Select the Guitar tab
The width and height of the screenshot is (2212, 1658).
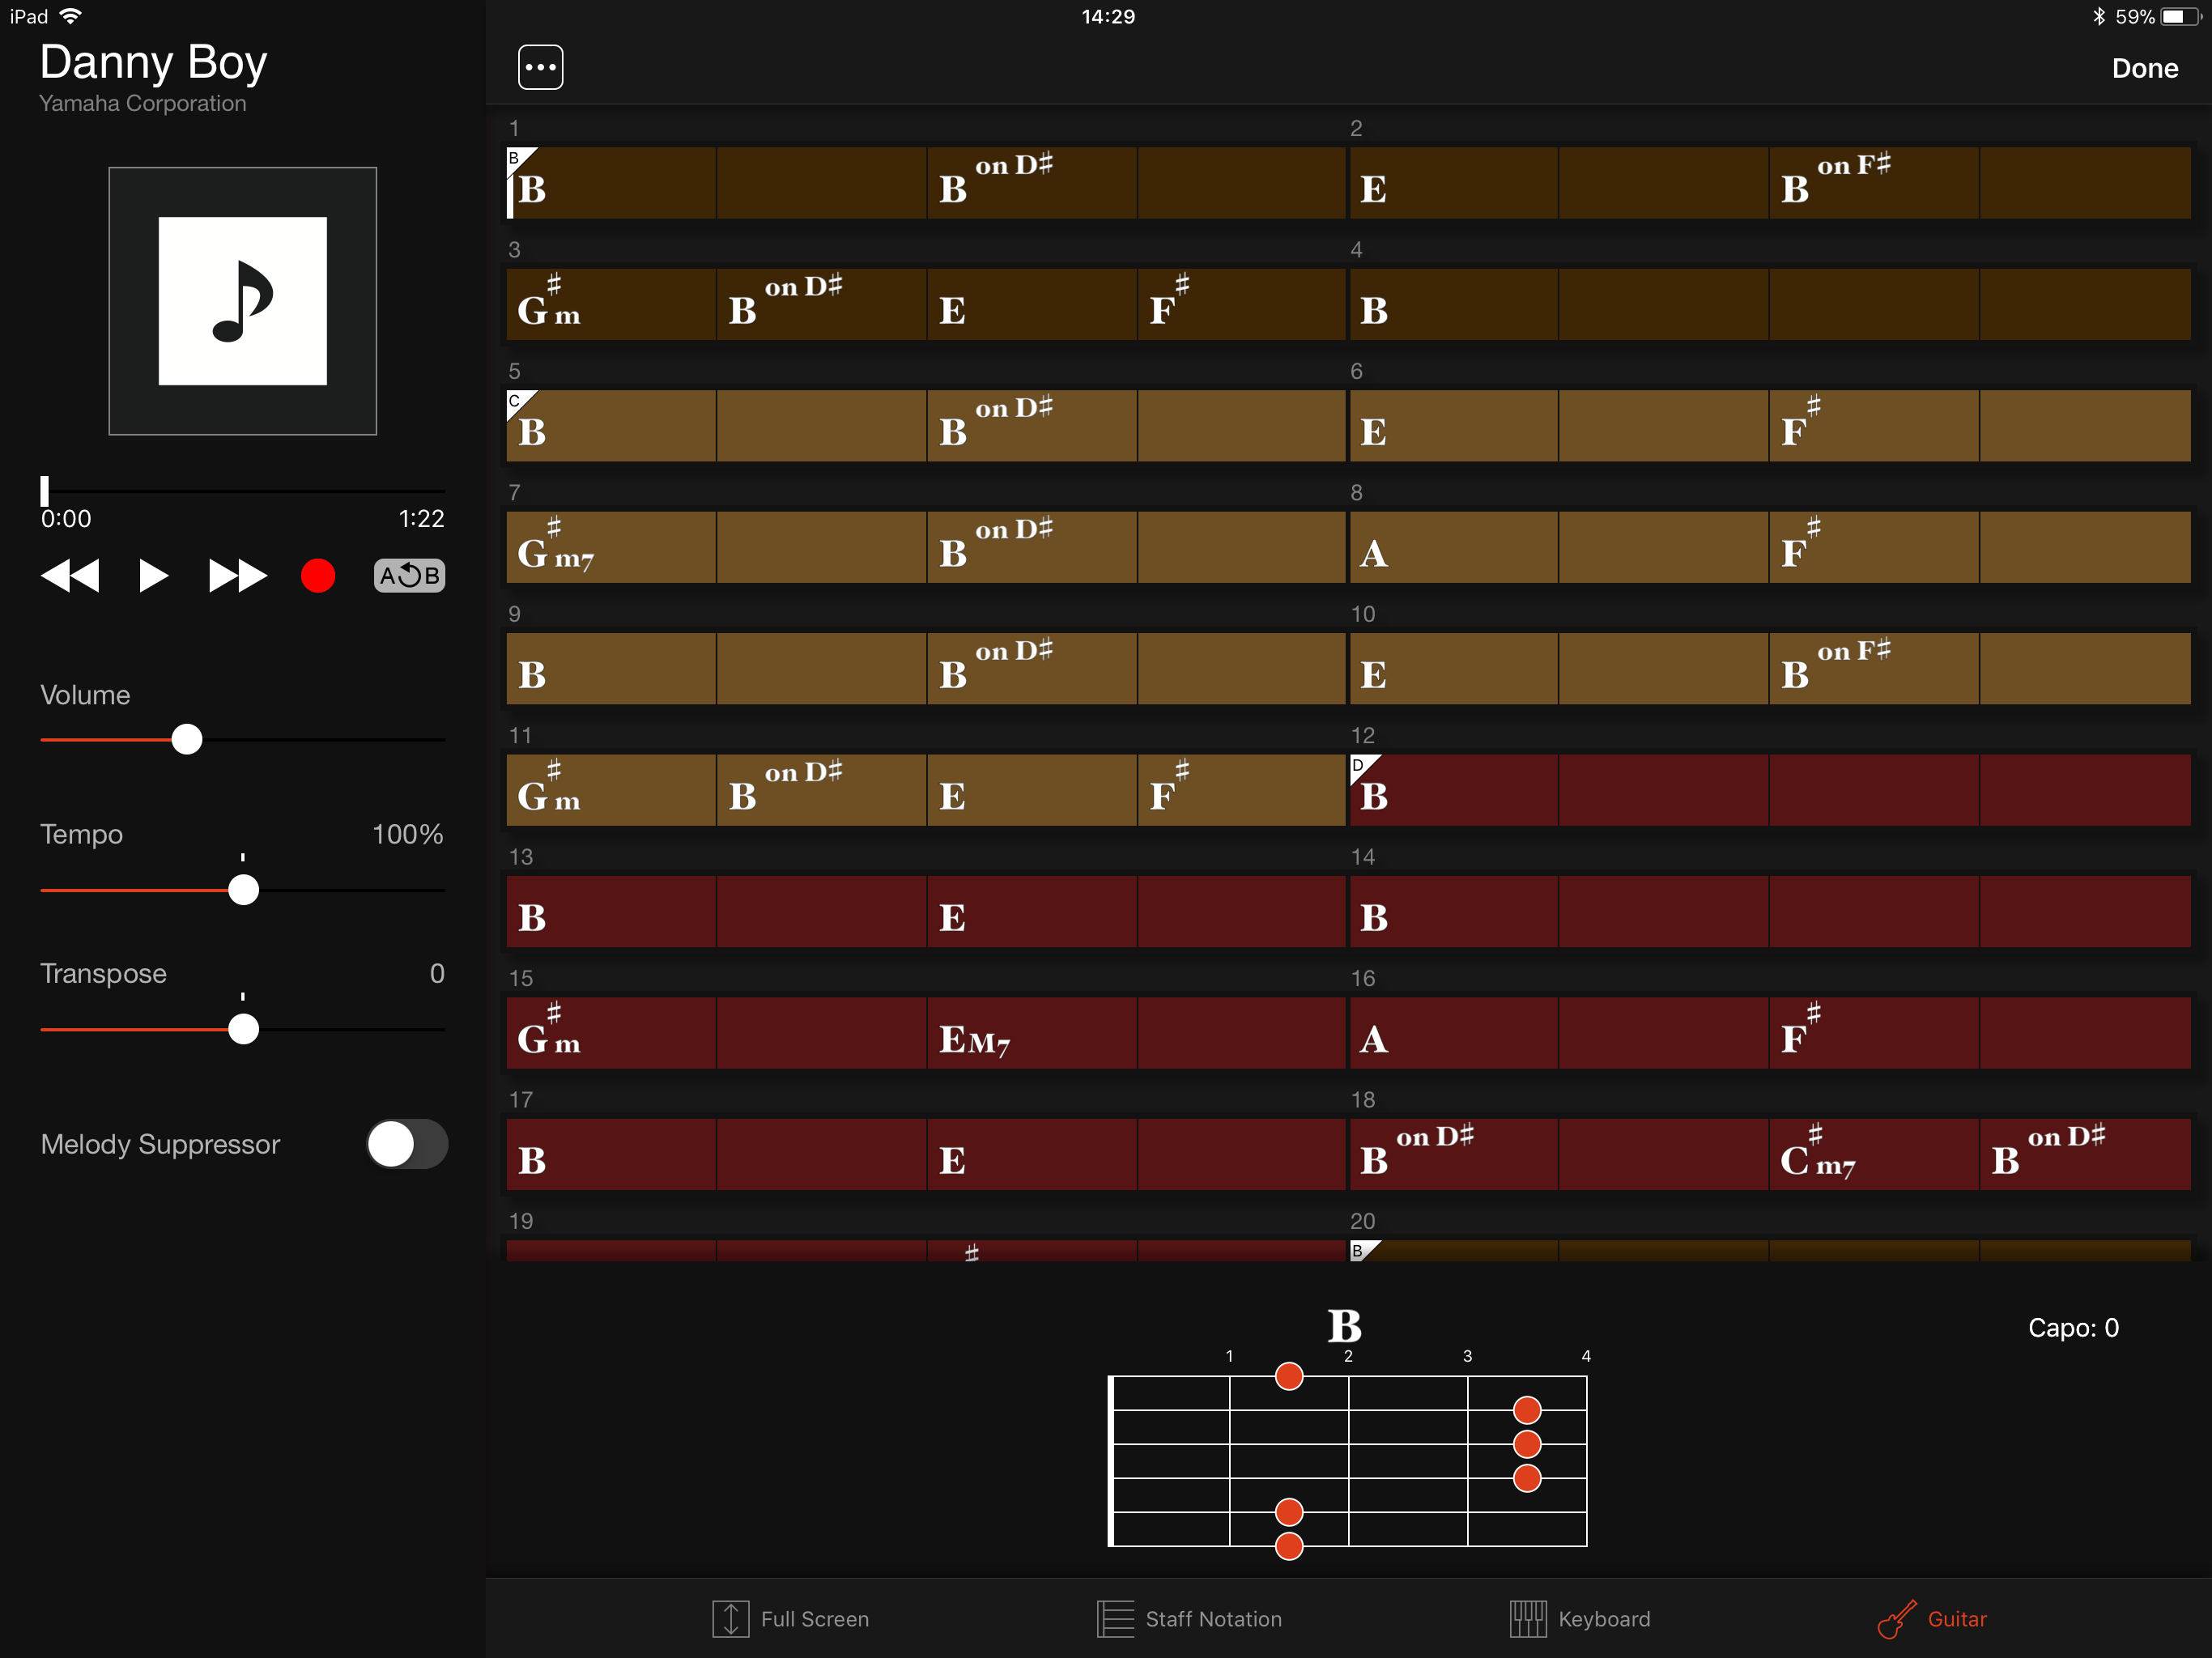click(1932, 1618)
